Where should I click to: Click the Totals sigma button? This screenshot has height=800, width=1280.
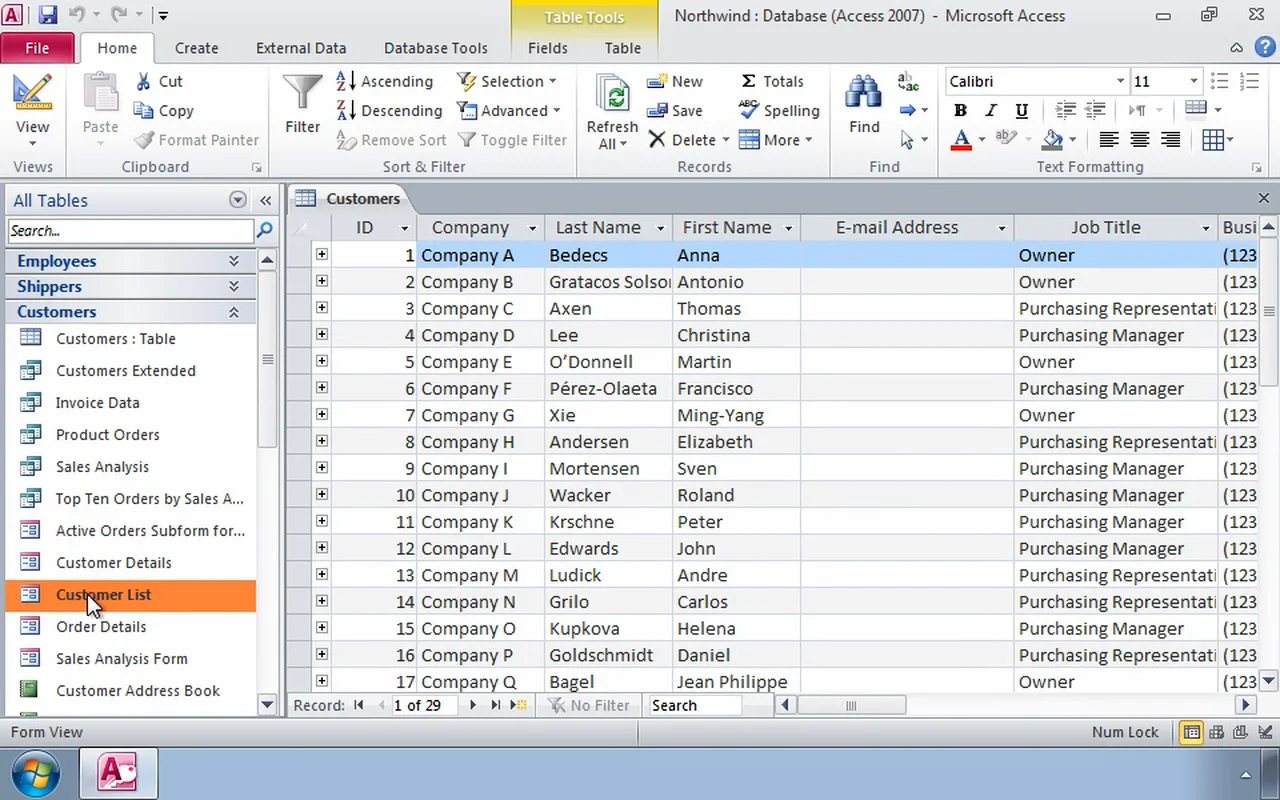(771, 81)
